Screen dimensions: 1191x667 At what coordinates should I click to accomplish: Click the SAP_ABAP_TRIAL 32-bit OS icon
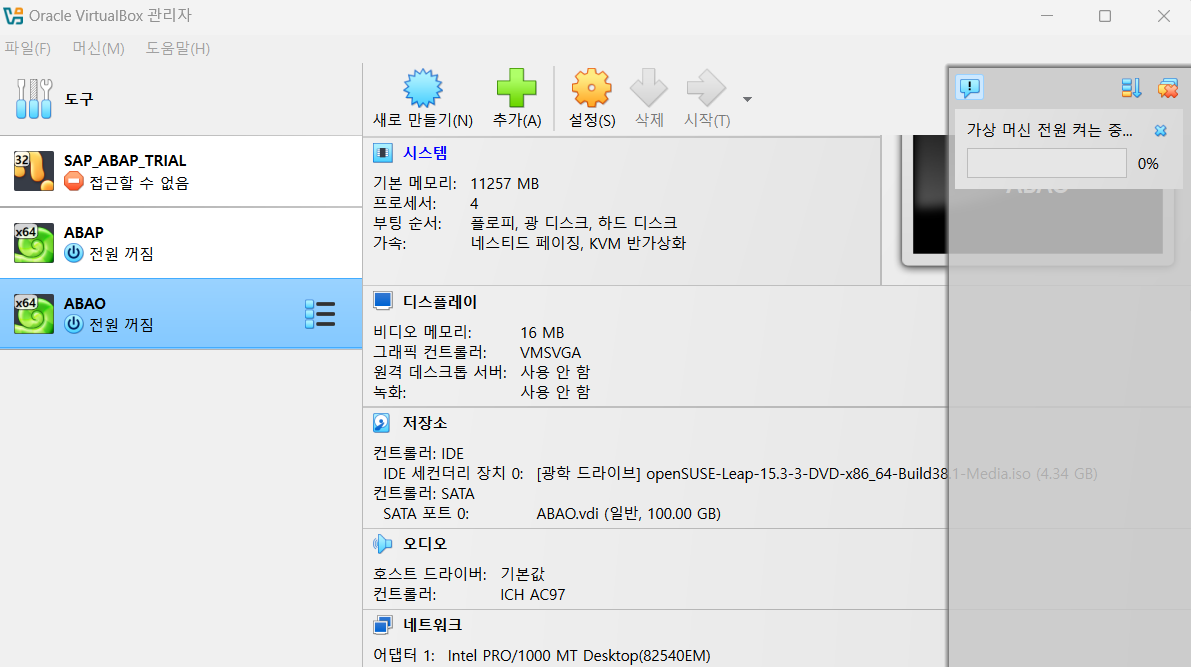click(33, 171)
